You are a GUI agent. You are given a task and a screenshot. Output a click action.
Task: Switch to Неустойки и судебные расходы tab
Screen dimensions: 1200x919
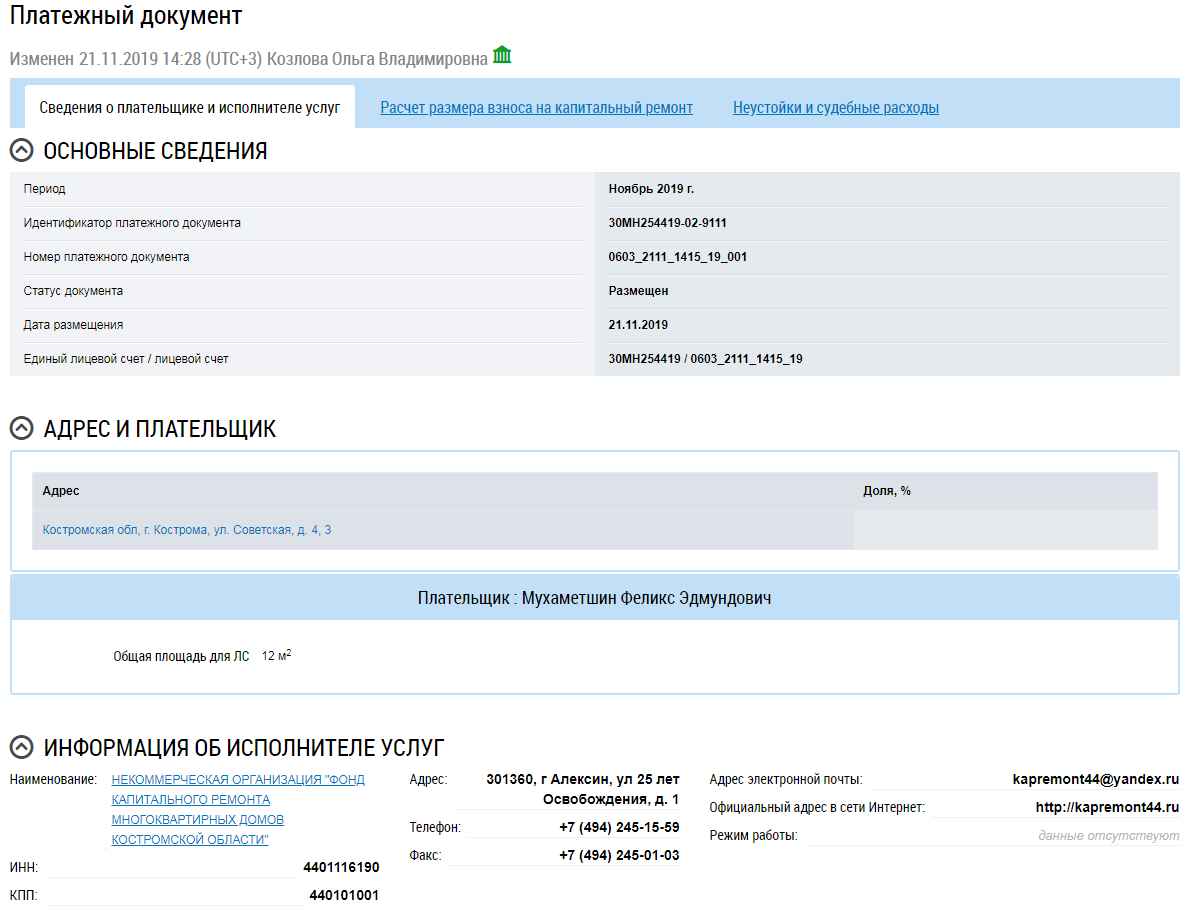tap(835, 108)
